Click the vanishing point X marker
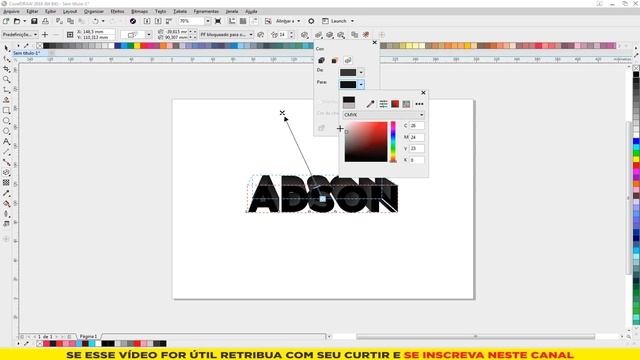This screenshot has height=360, width=640. click(x=282, y=113)
